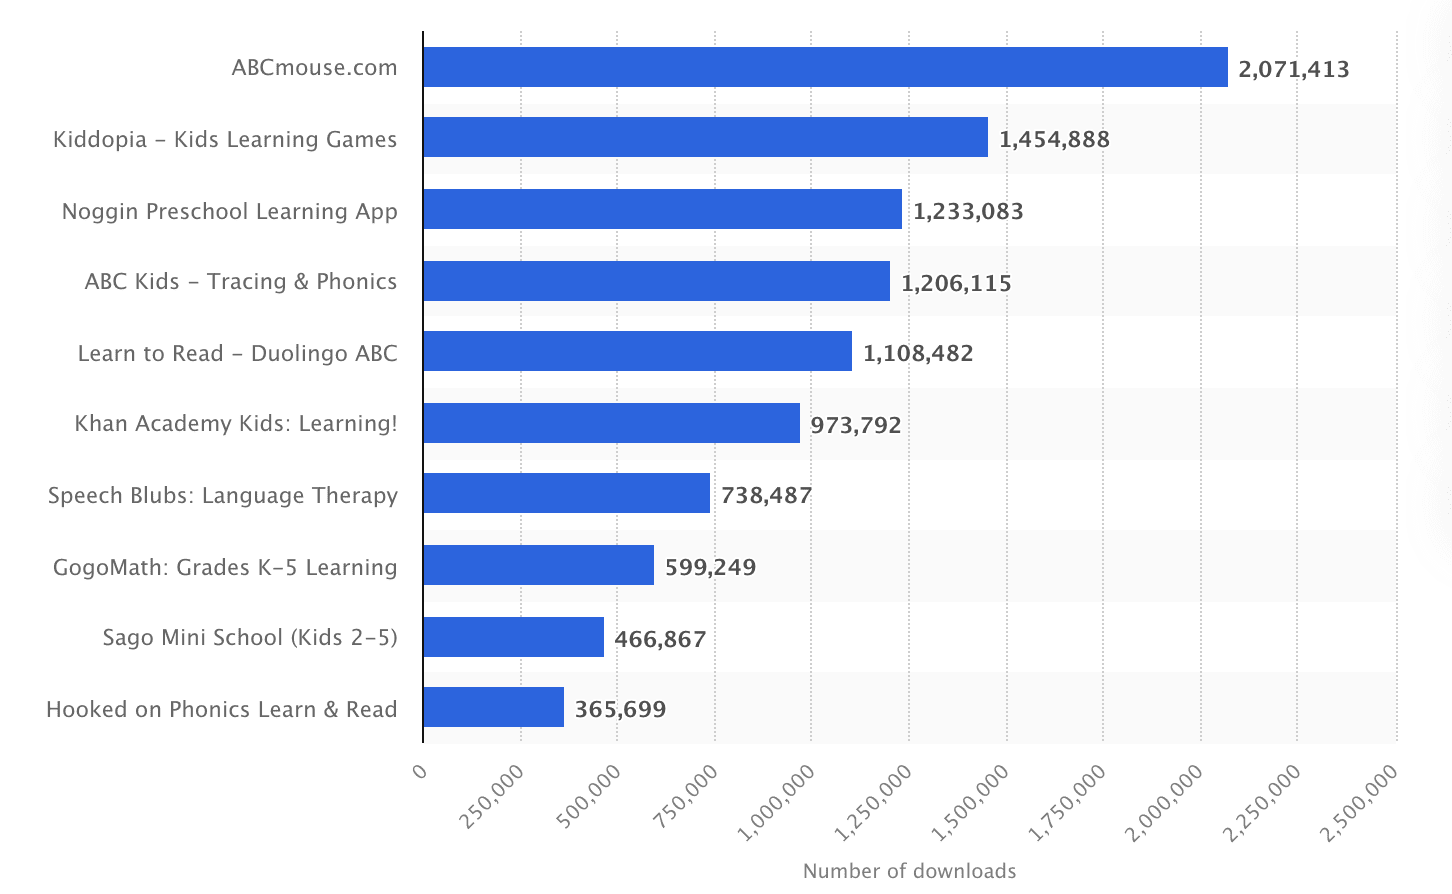
Task: Click the x-axis tick label 2,250,000
Action: pos(1263,802)
